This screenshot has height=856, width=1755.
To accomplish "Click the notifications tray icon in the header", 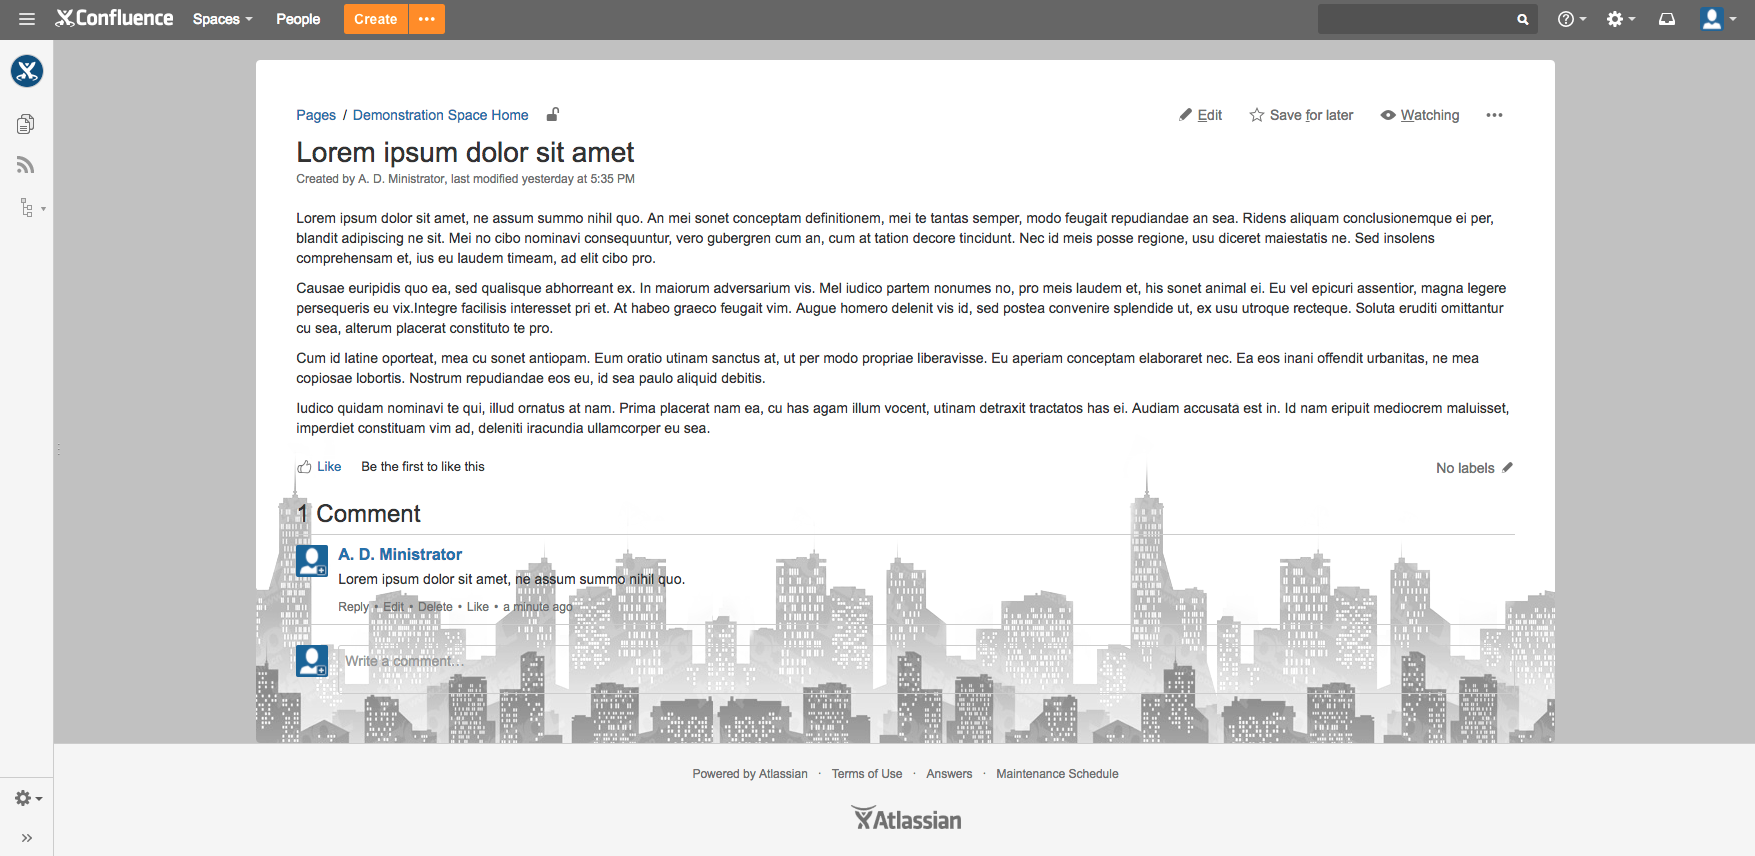I will pyautogui.click(x=1666, y=19).
